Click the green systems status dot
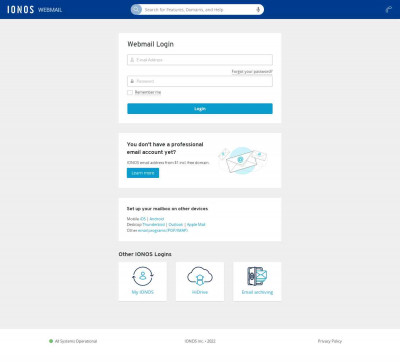The height and width of the screenshot is (363, 400). (51, 341)
